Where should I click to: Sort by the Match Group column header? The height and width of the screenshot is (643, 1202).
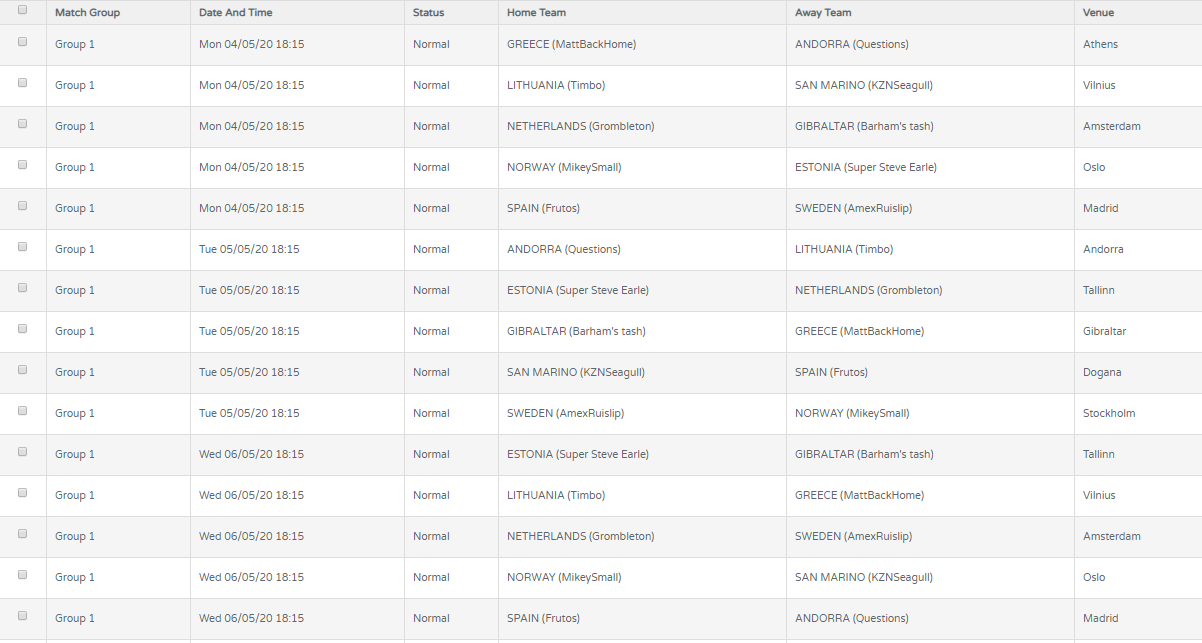(x=87, y=13)
